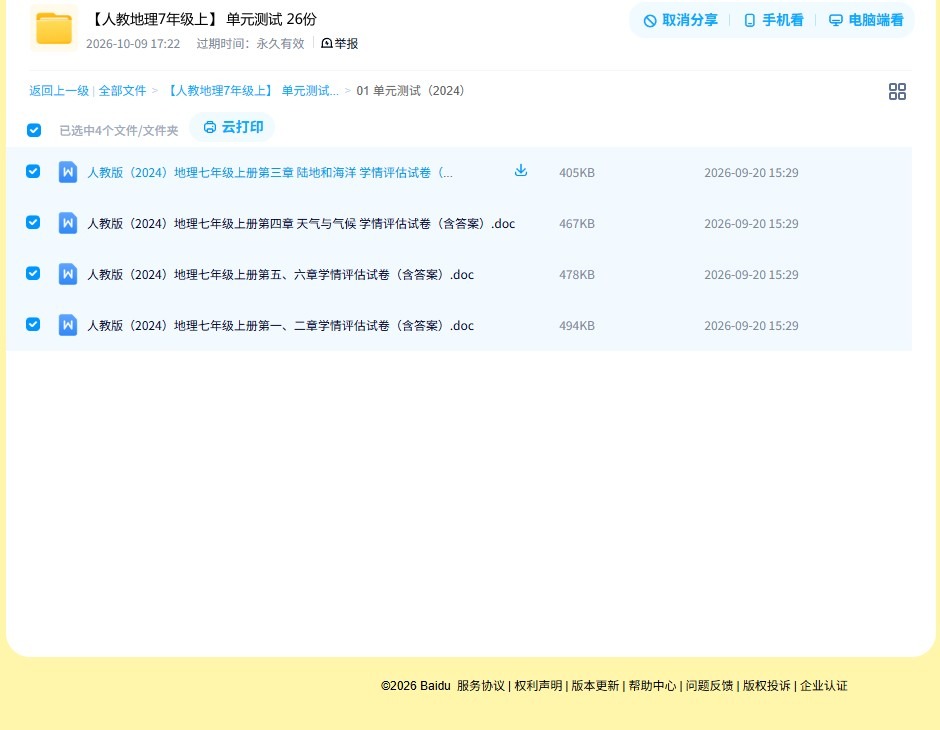Image resolution: width=940 pixels, height=730 pixels.
Task: Click the 已选中4个文件/文件夹 label
Action: click(x=119, y=131)
